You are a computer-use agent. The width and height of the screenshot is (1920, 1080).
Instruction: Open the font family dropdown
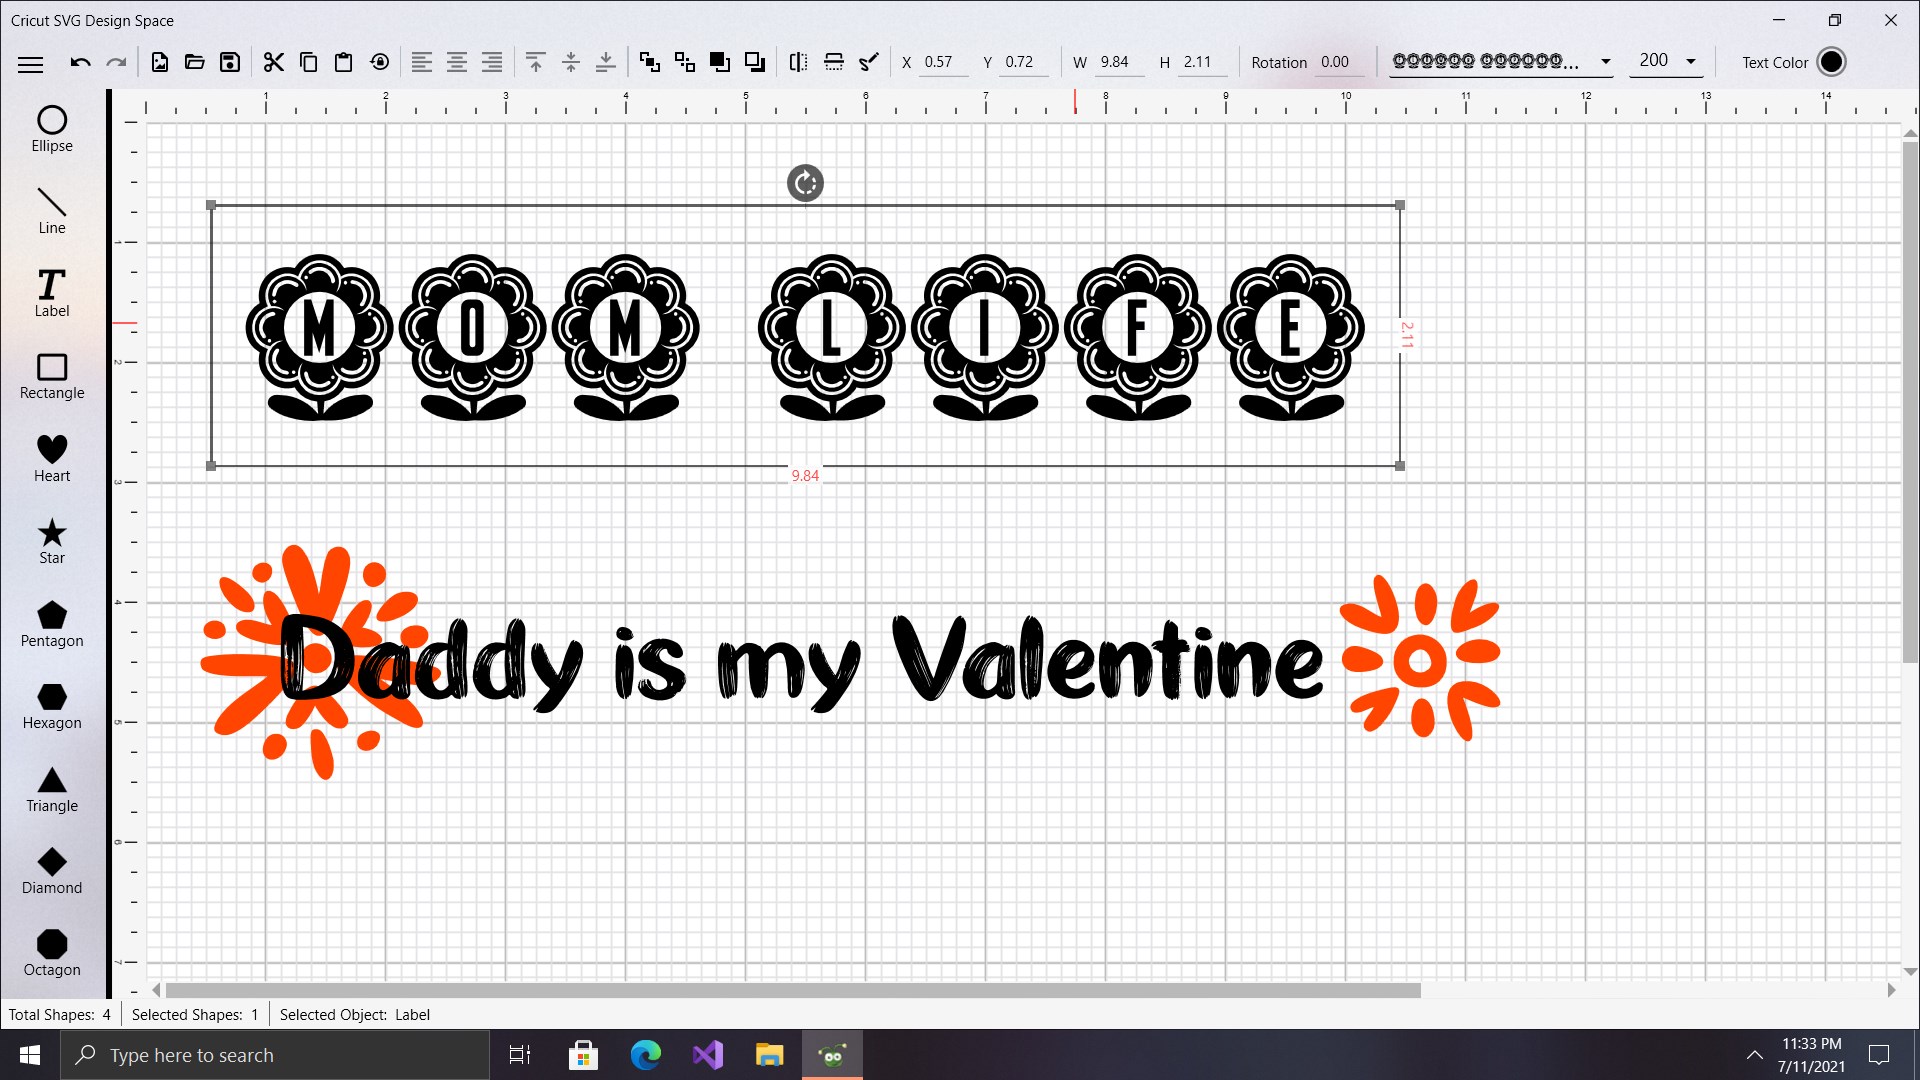click(x=1501, y=61)
